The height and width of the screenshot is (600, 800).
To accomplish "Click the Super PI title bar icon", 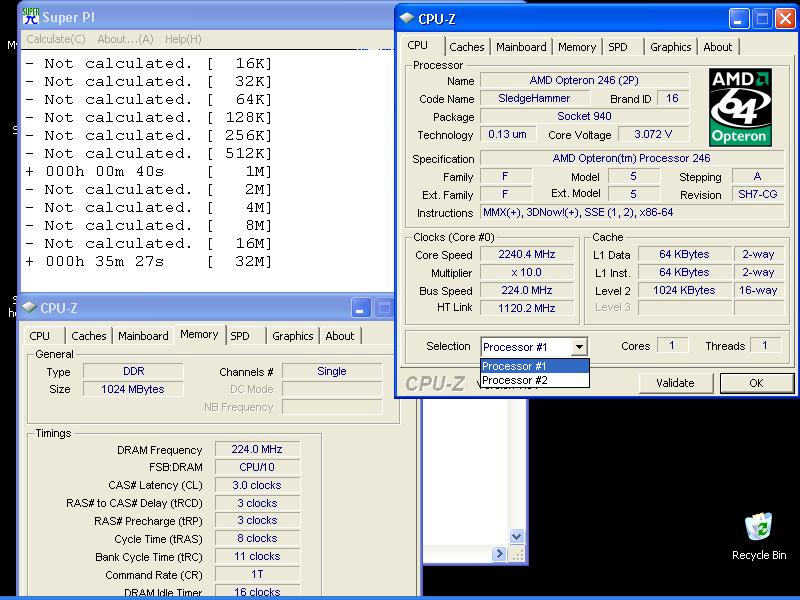I will (x=31, y=16).
